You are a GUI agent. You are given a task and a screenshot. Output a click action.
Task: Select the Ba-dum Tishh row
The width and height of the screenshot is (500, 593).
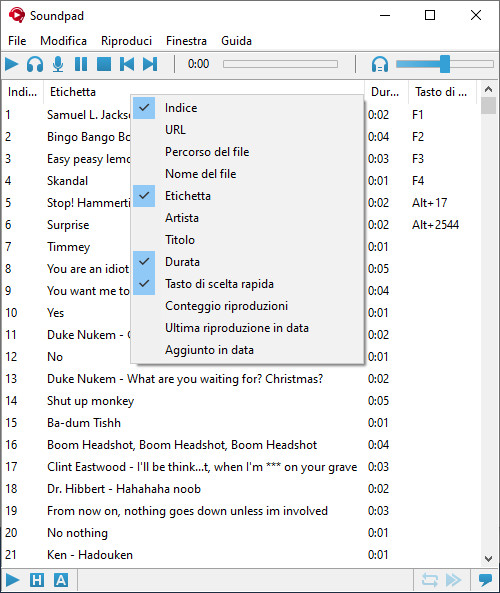tap(241, 422)
